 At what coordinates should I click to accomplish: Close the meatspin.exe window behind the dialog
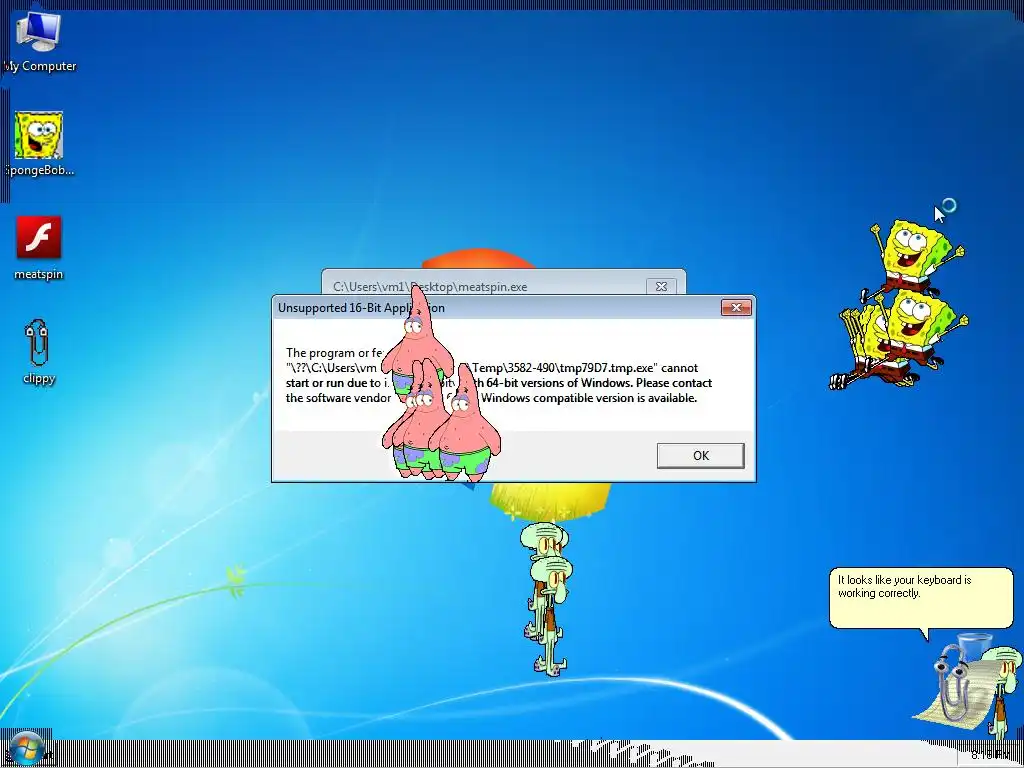coord(661,287)
